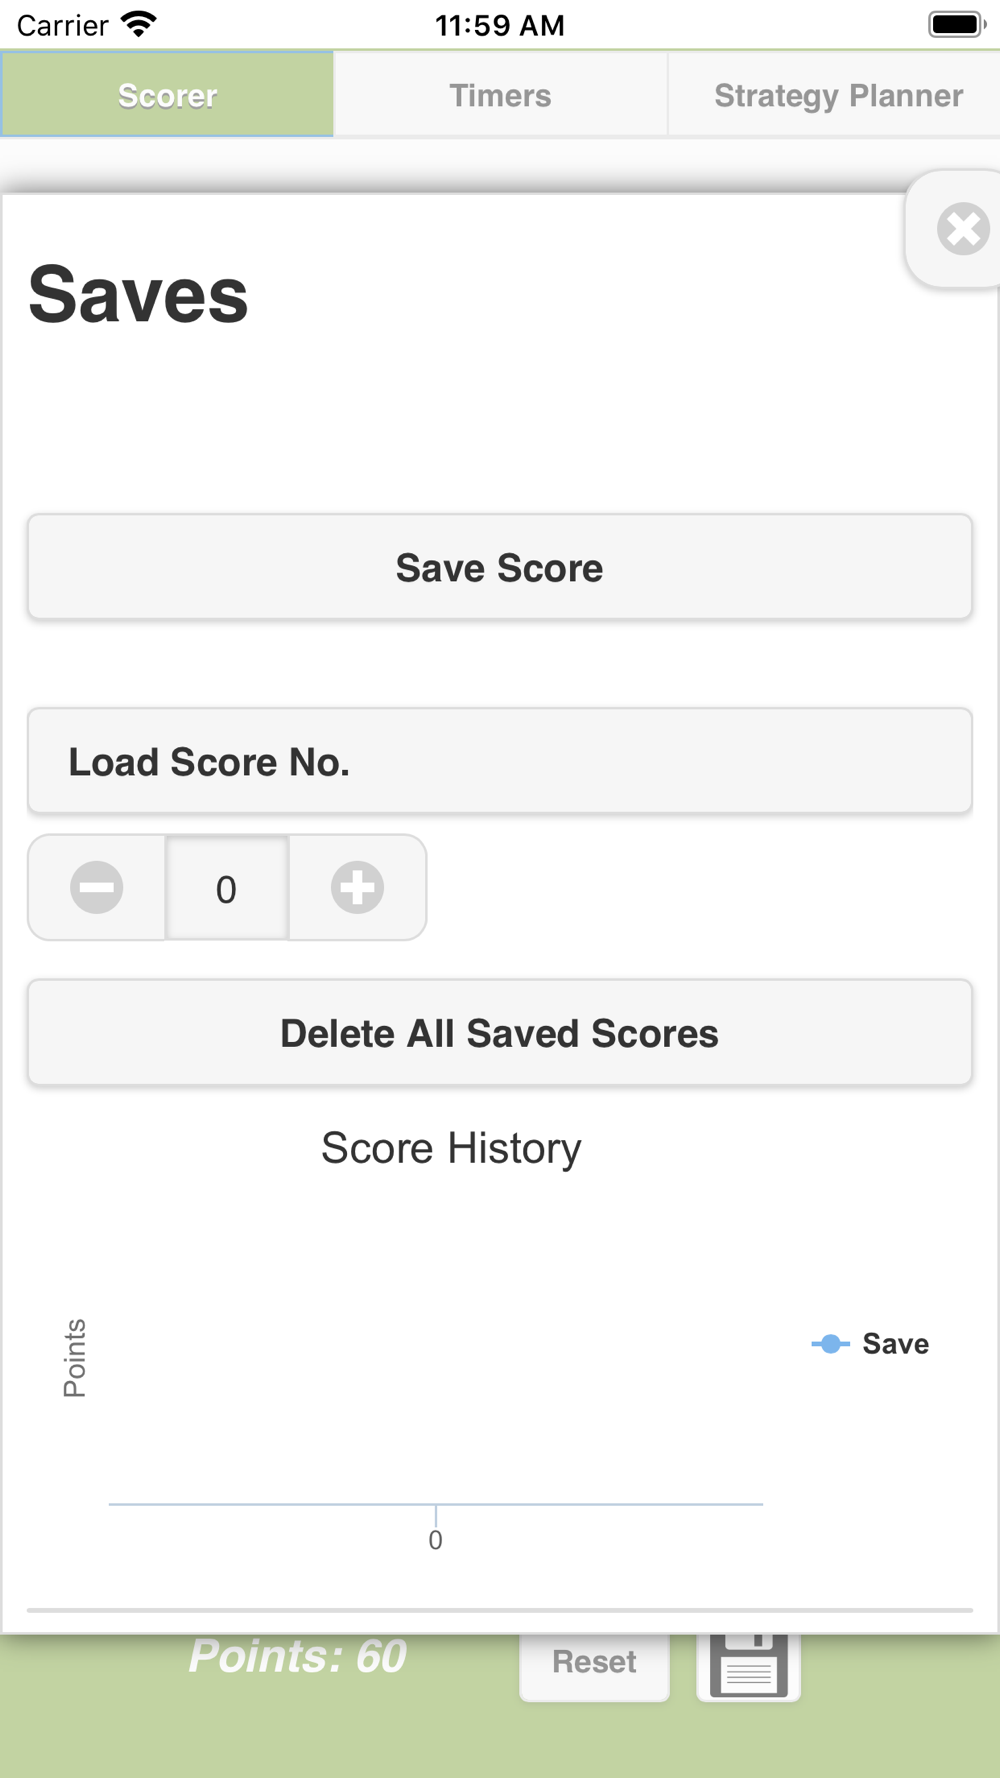The width and height of the screenshot is (1000, 1778).
Task: Select the Scorer tab
Action: tap(167, 95)
